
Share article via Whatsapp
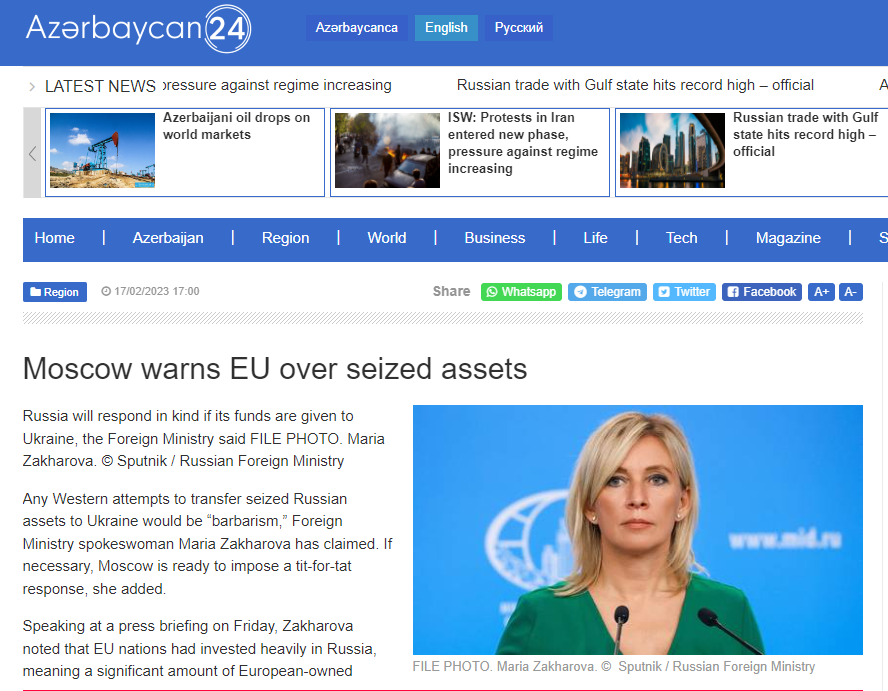[521, 292]
